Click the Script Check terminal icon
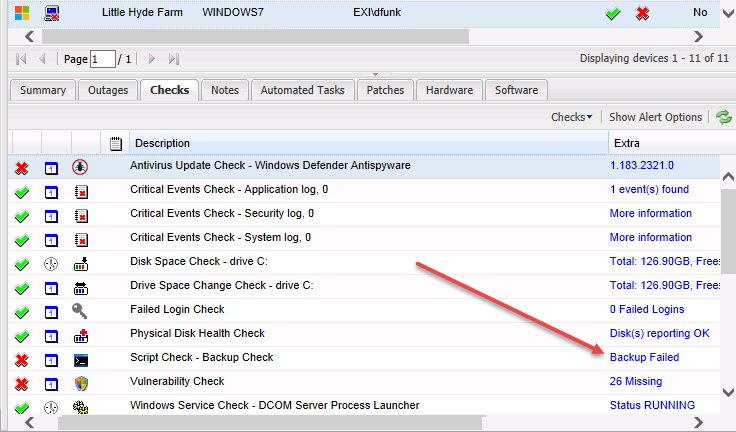Screen dimensions: 736x432 81,358
